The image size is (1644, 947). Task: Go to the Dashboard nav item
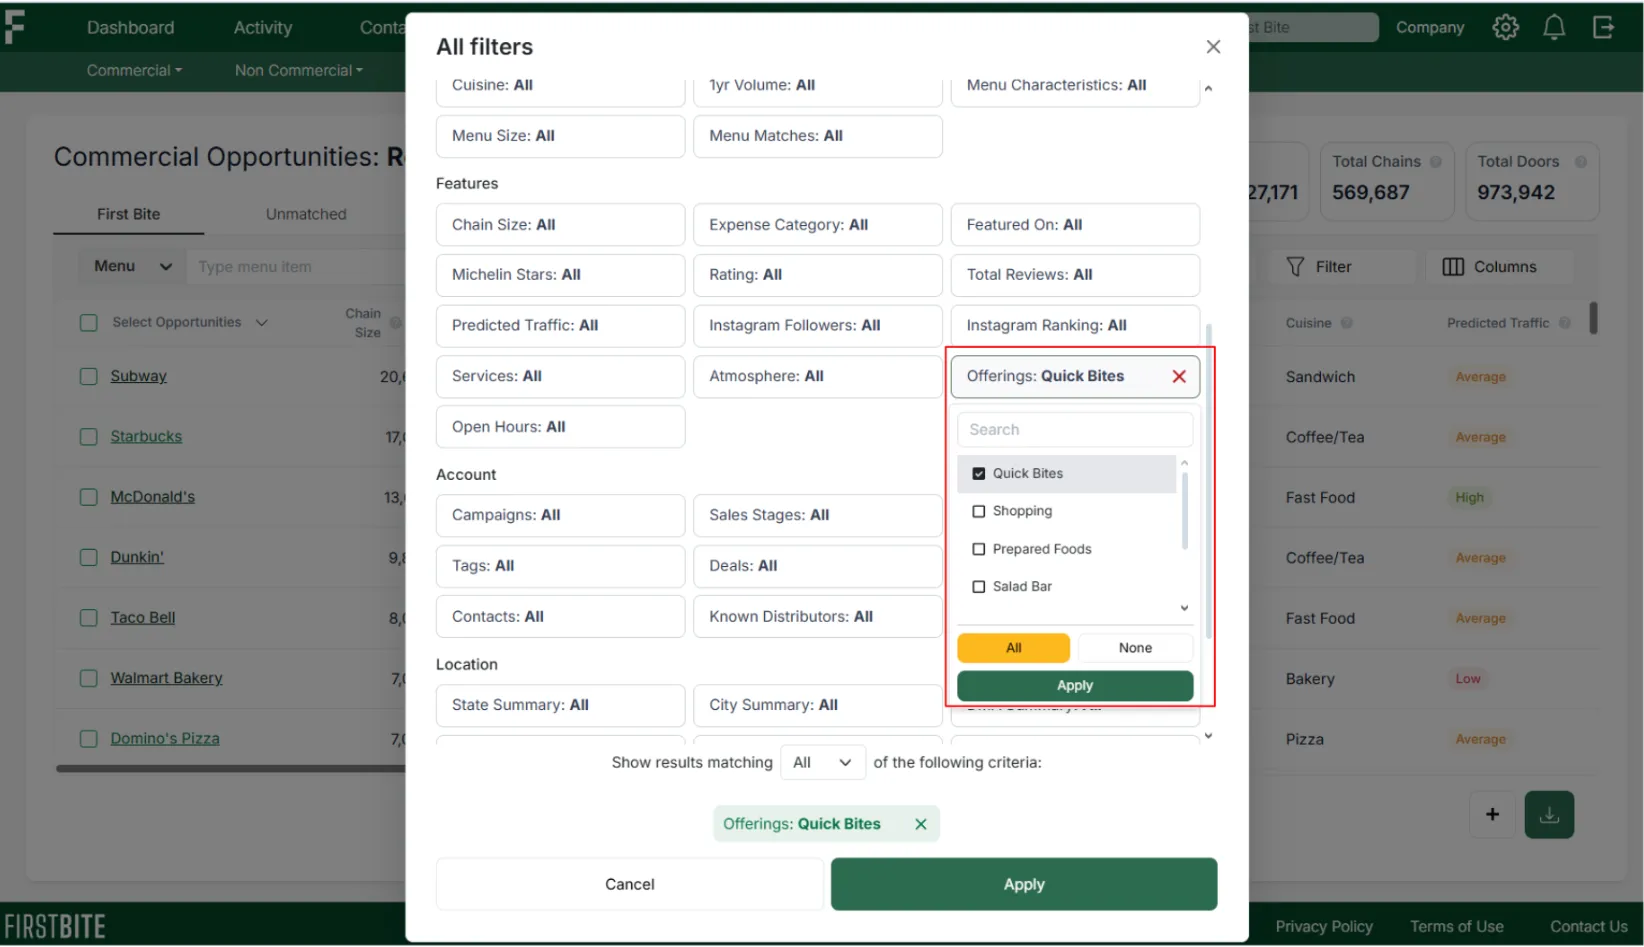130,28
